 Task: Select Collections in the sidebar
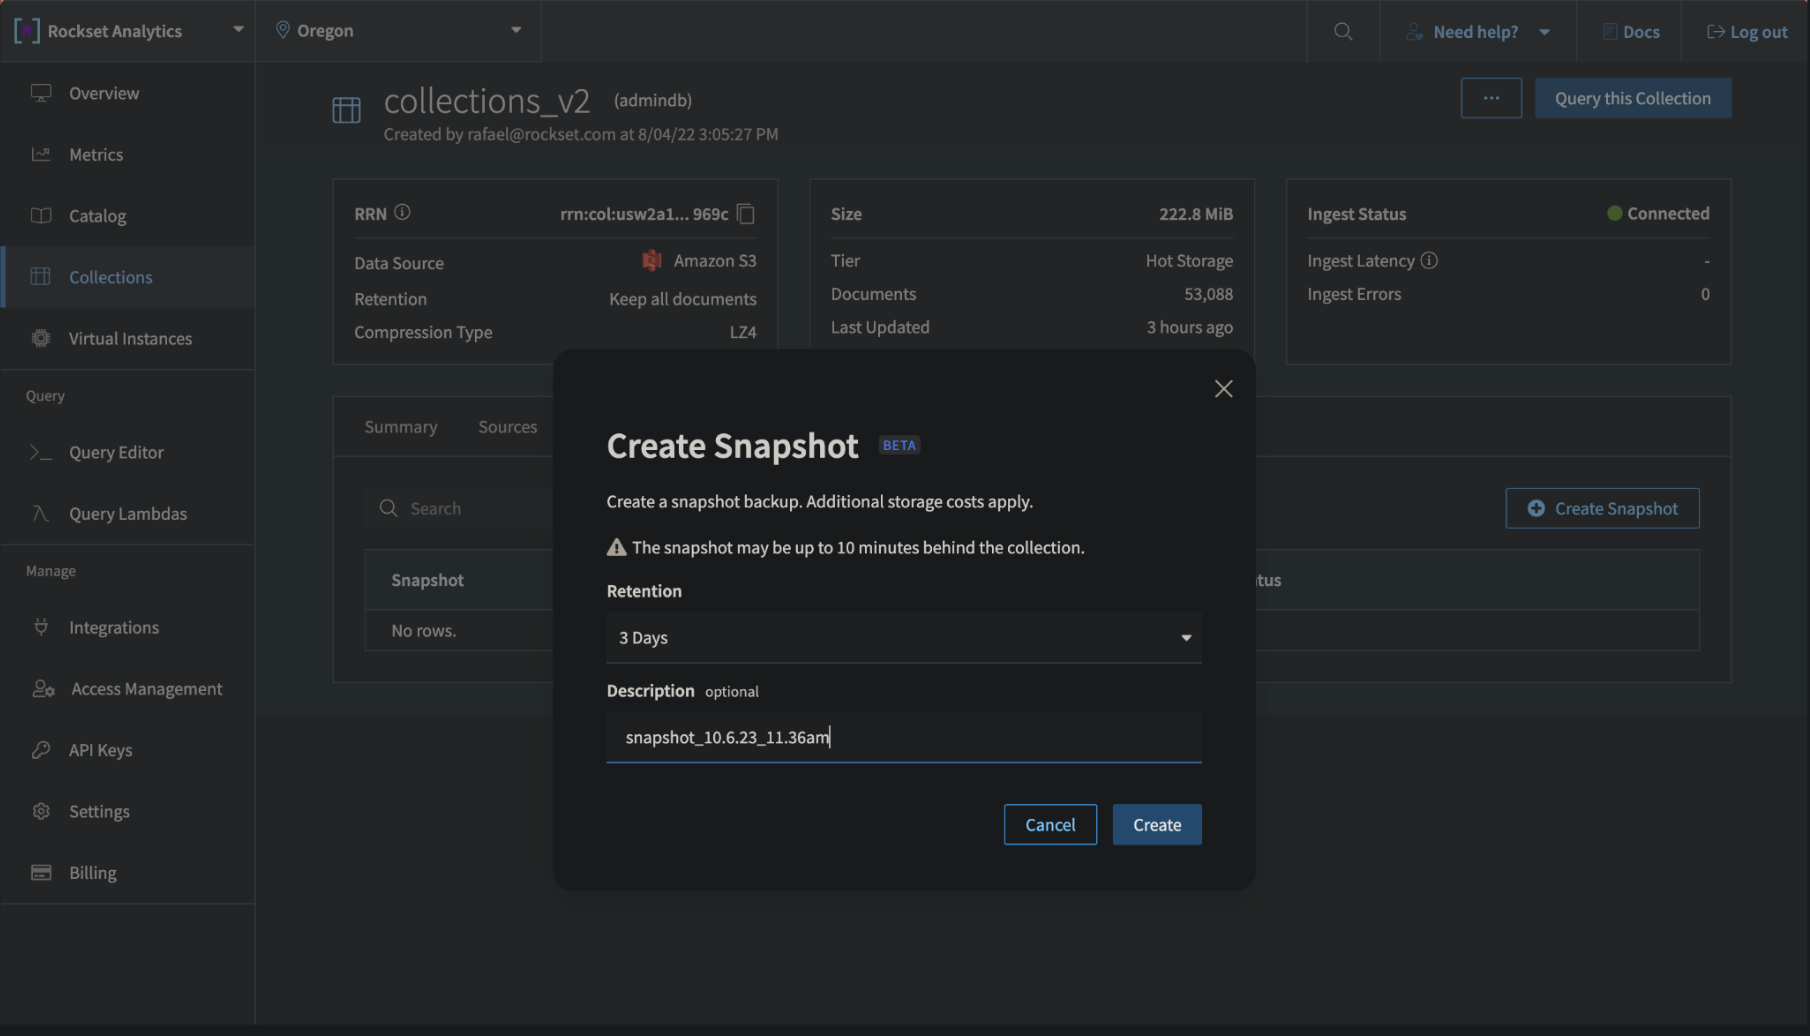(x=128, y=277)
